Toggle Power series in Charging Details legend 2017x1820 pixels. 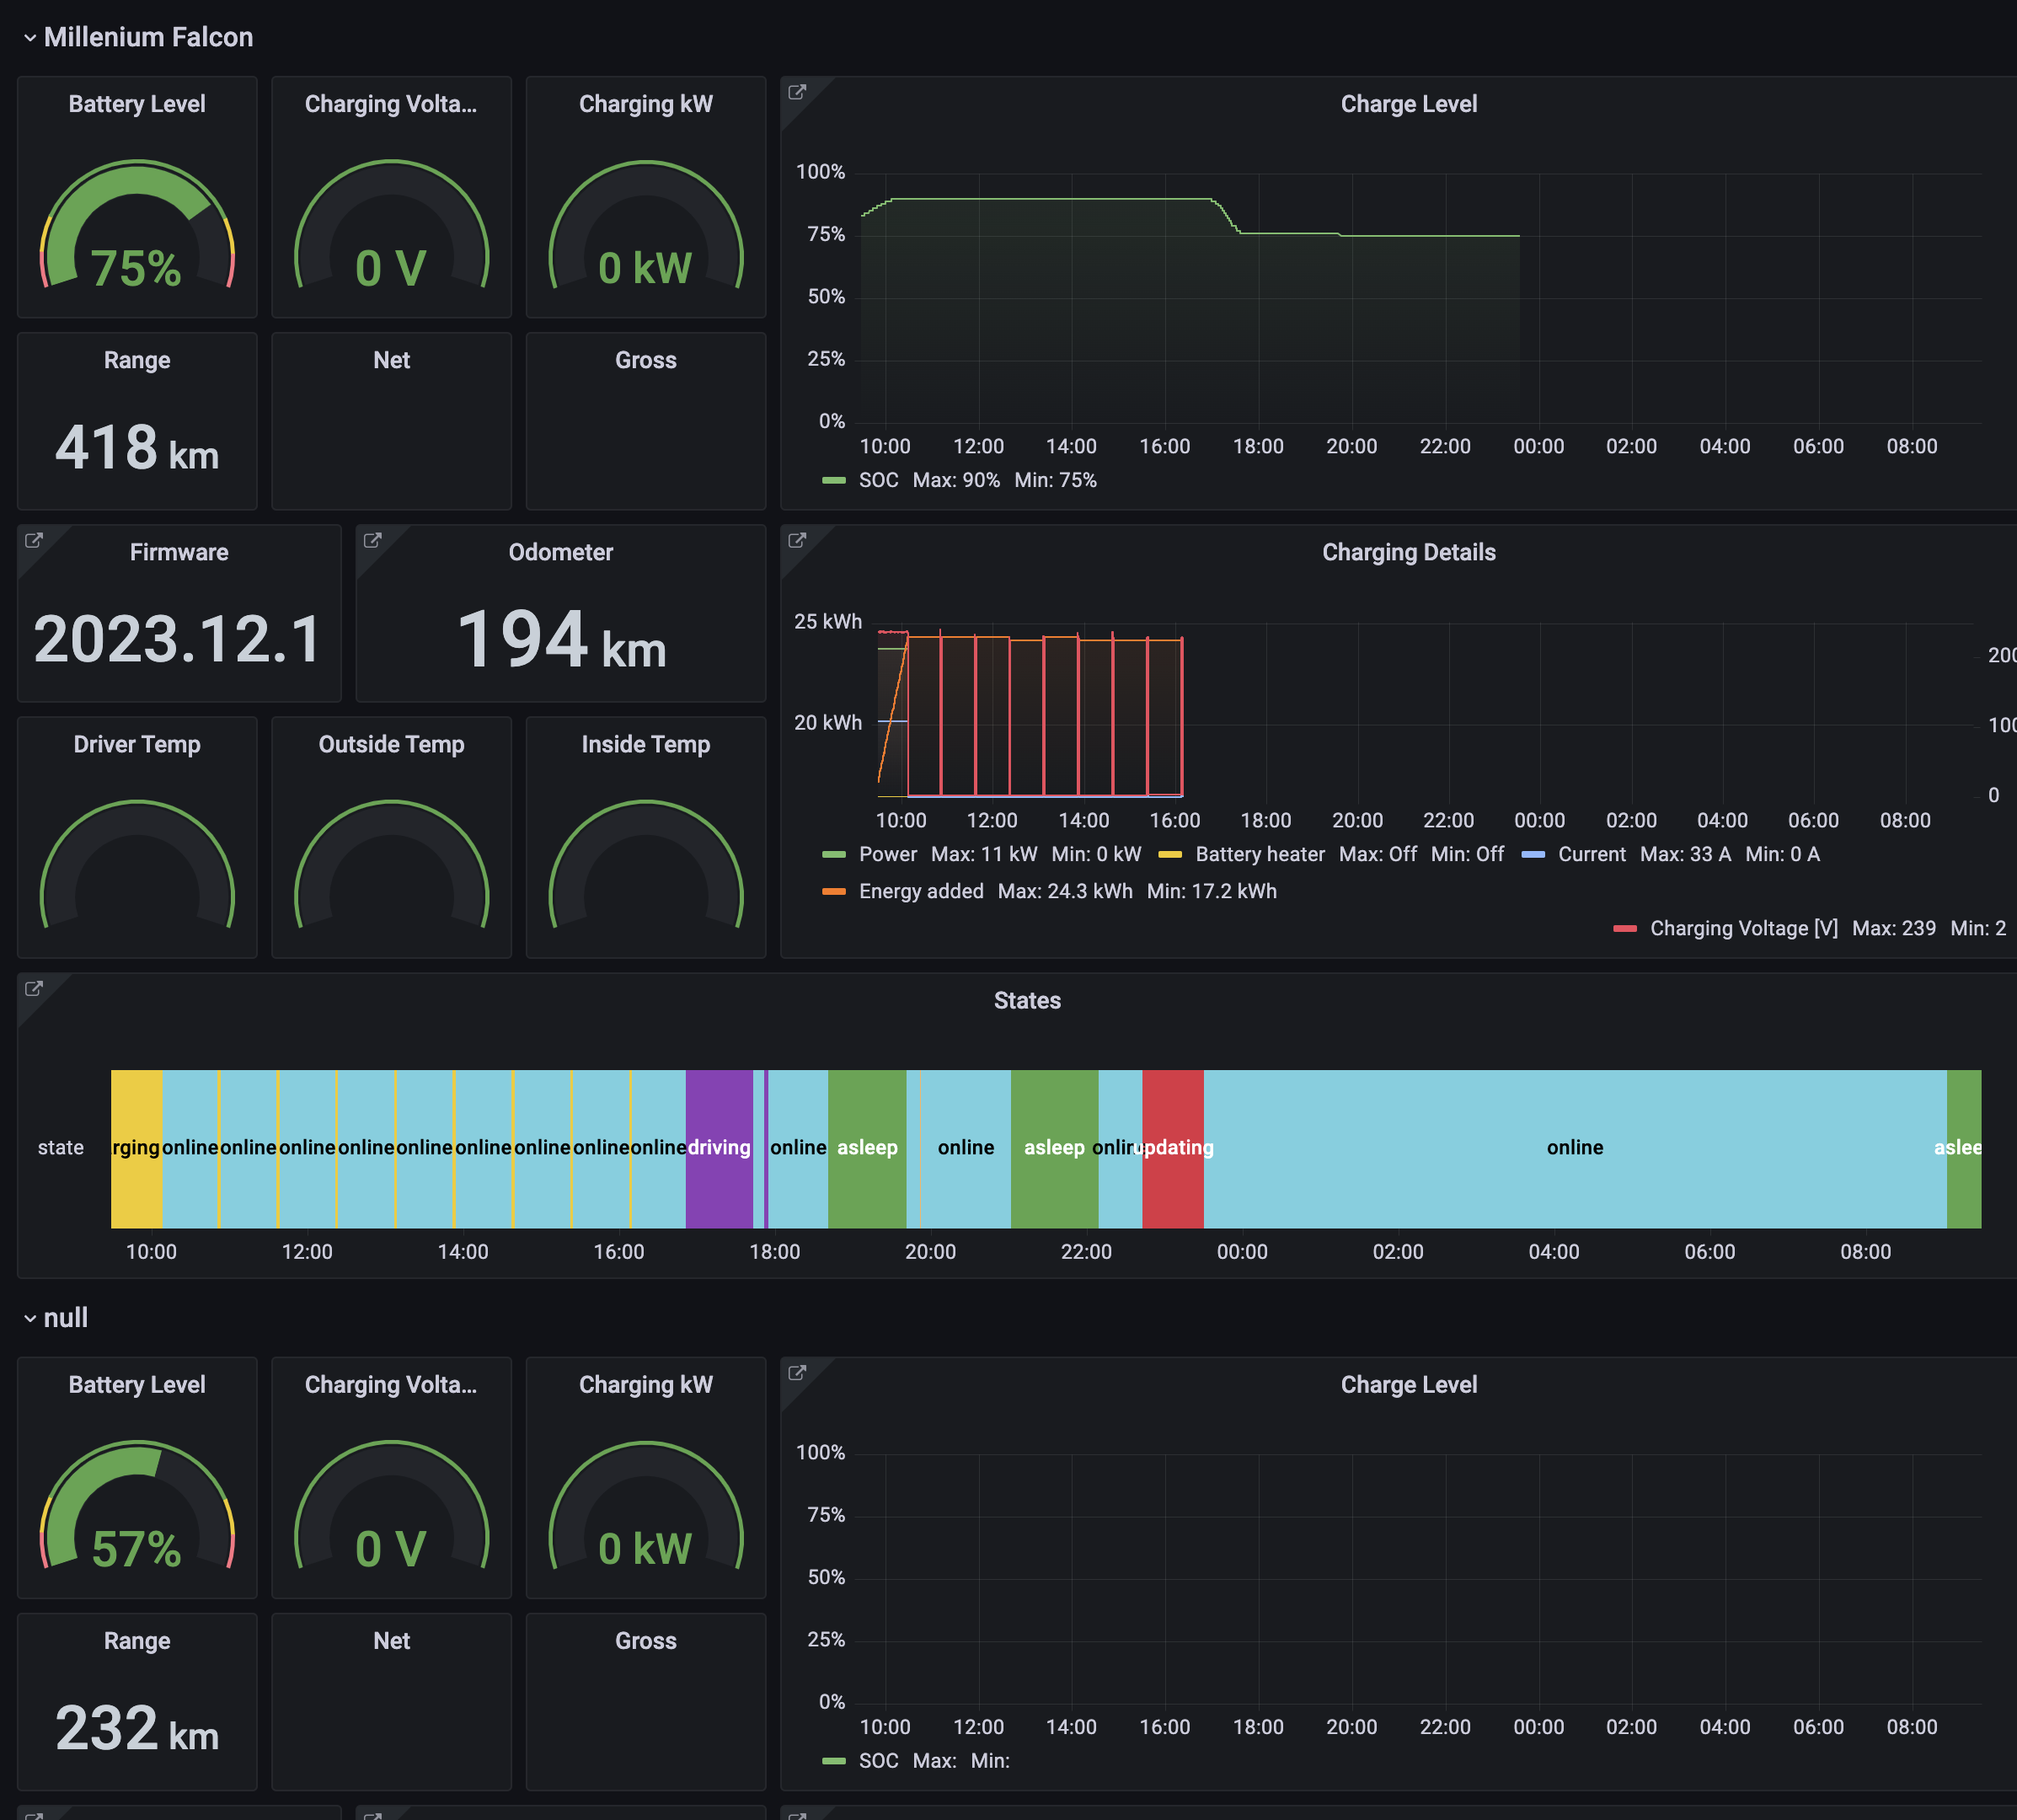(x=887, y=854)
